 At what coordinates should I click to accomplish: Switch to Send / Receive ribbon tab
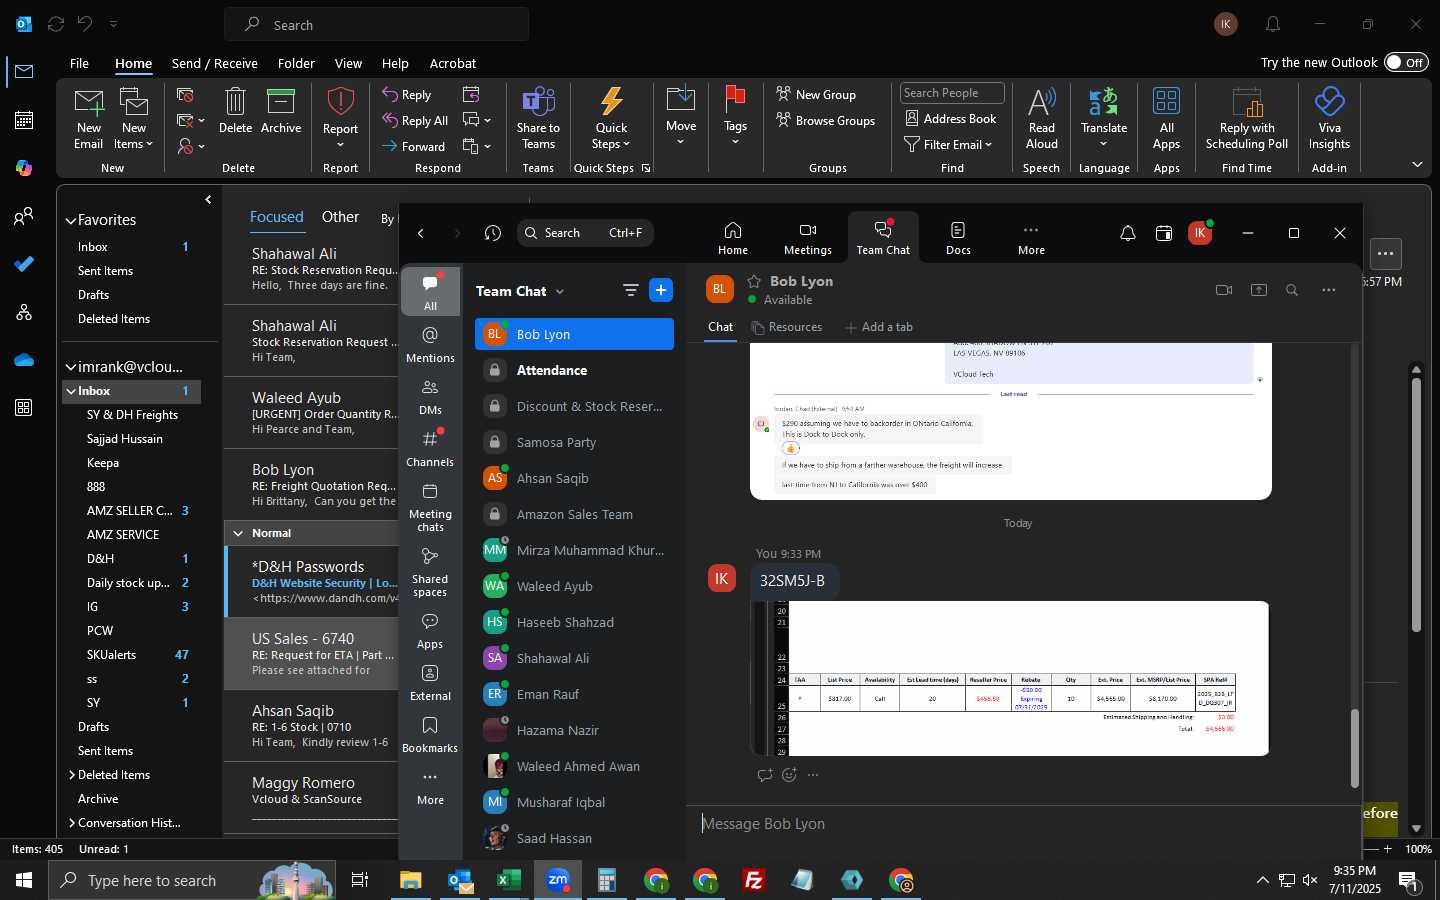214,63
